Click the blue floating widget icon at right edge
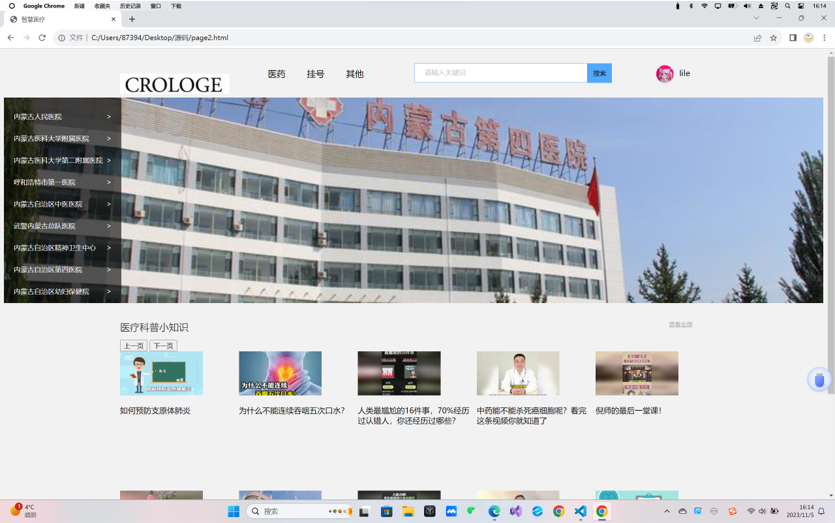The height and width of the screenshot is (523, 835). [819, 379]
